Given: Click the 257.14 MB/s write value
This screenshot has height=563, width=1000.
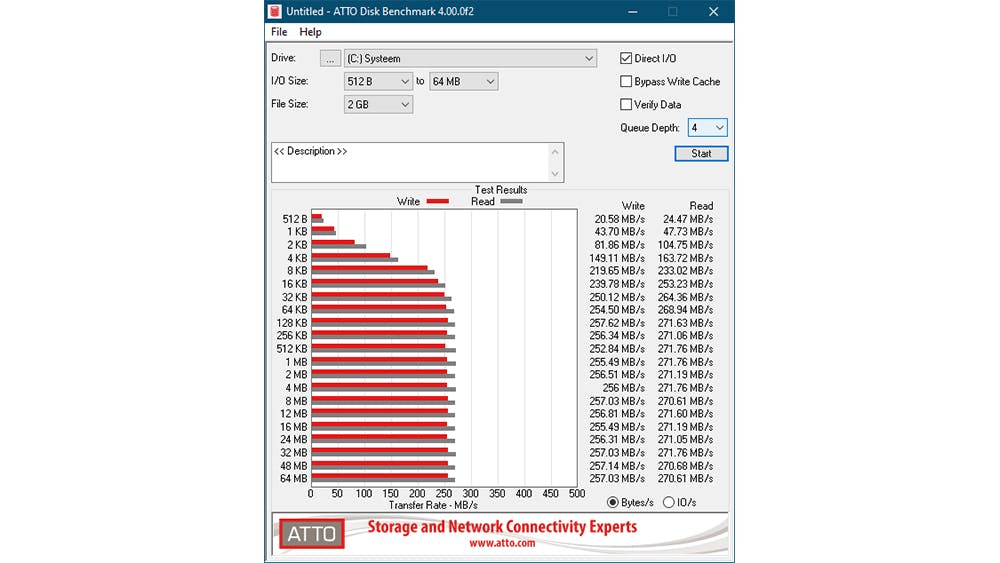Looking at the screenshot, I should click(617, 465).
